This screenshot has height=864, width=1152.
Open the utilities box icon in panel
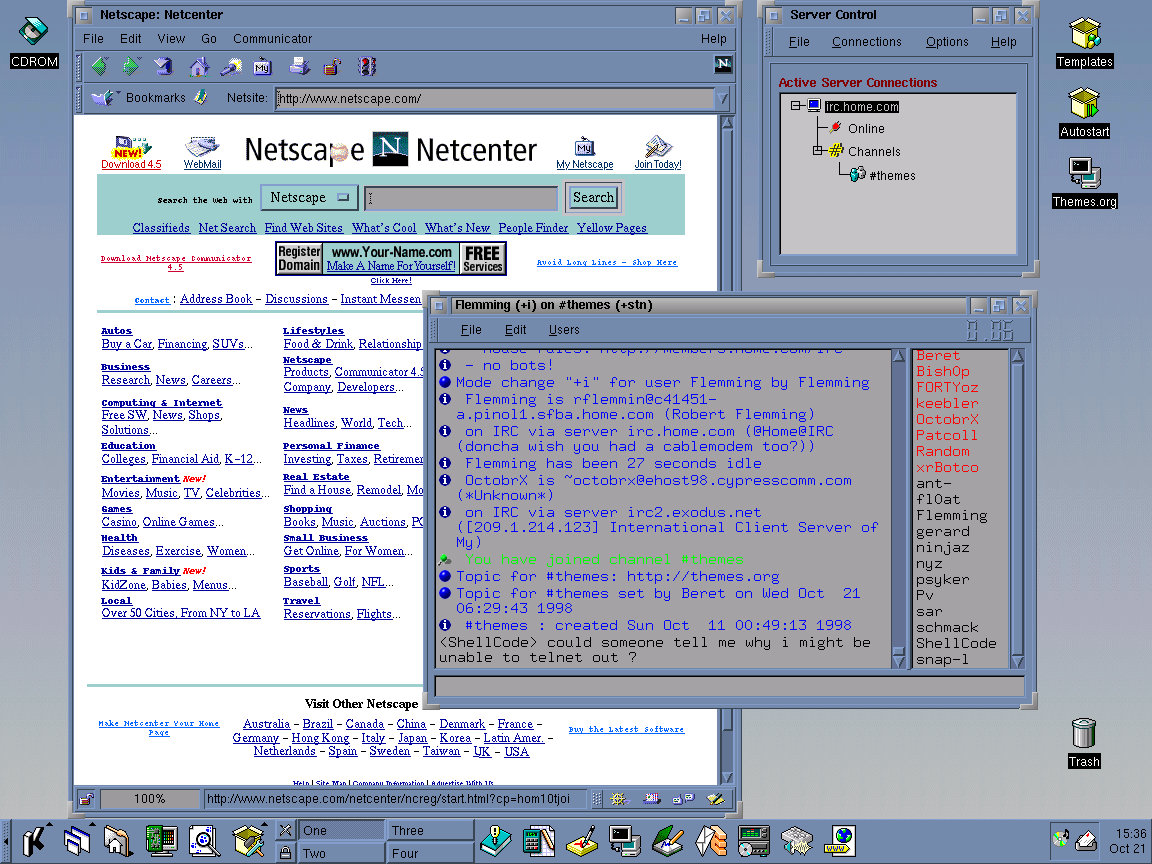pyautogui.click(x=248, y=841)
